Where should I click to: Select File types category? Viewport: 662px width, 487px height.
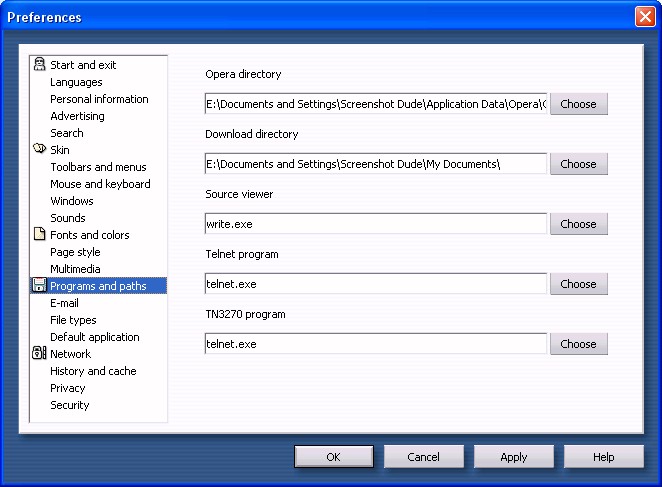pyautogui.click(x=73, y=320)
